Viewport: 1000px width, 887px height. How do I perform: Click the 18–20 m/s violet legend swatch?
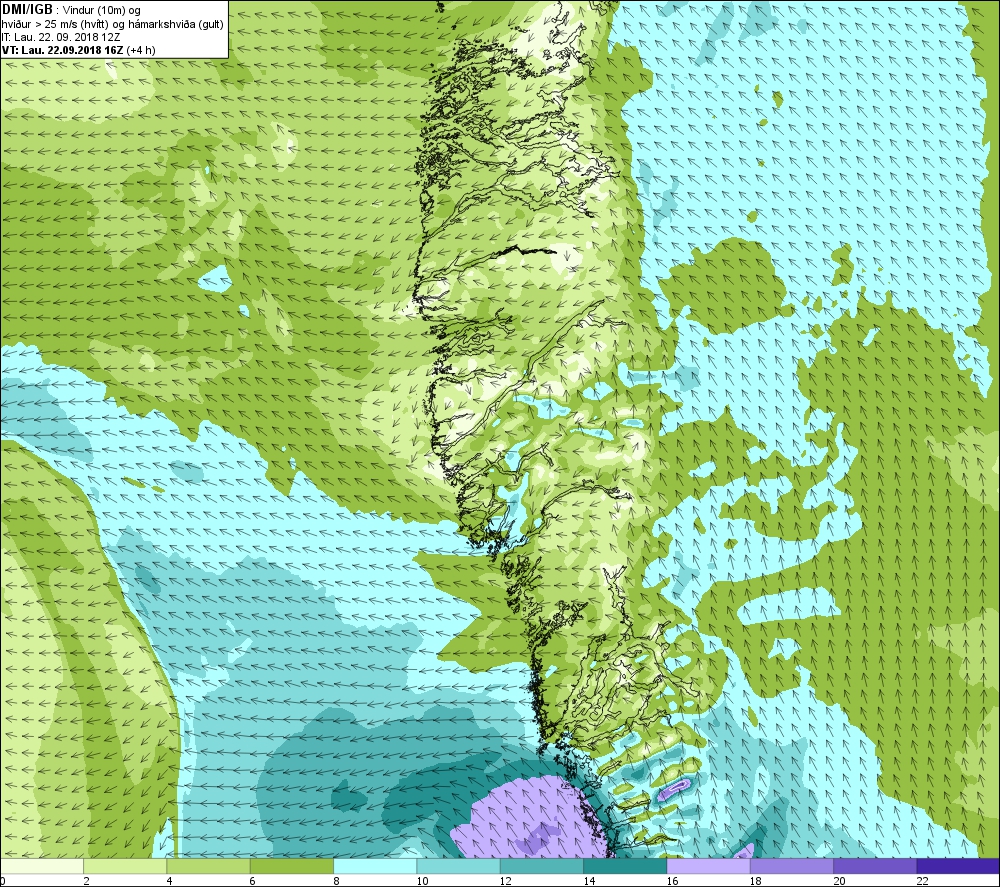(791, 866)
